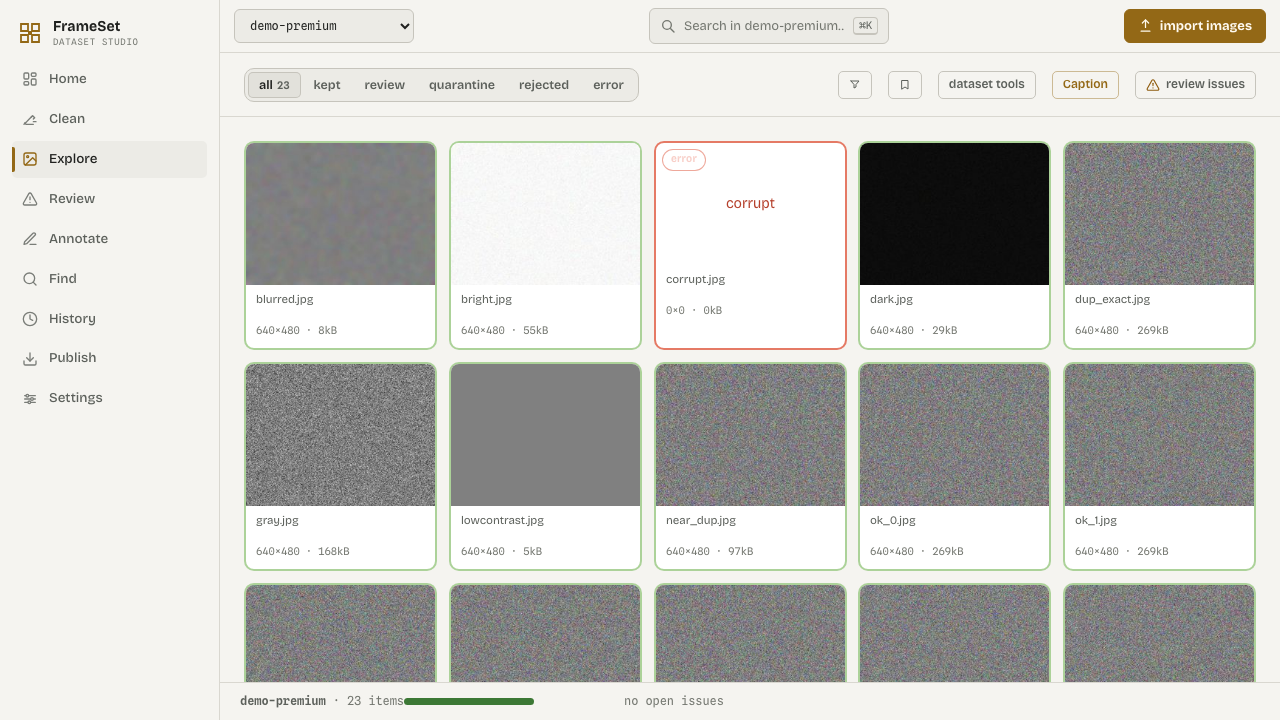Click the Annotate pencil icon
The height and width of the screenshot is (720, 1280).
click(x=30, y=239)
